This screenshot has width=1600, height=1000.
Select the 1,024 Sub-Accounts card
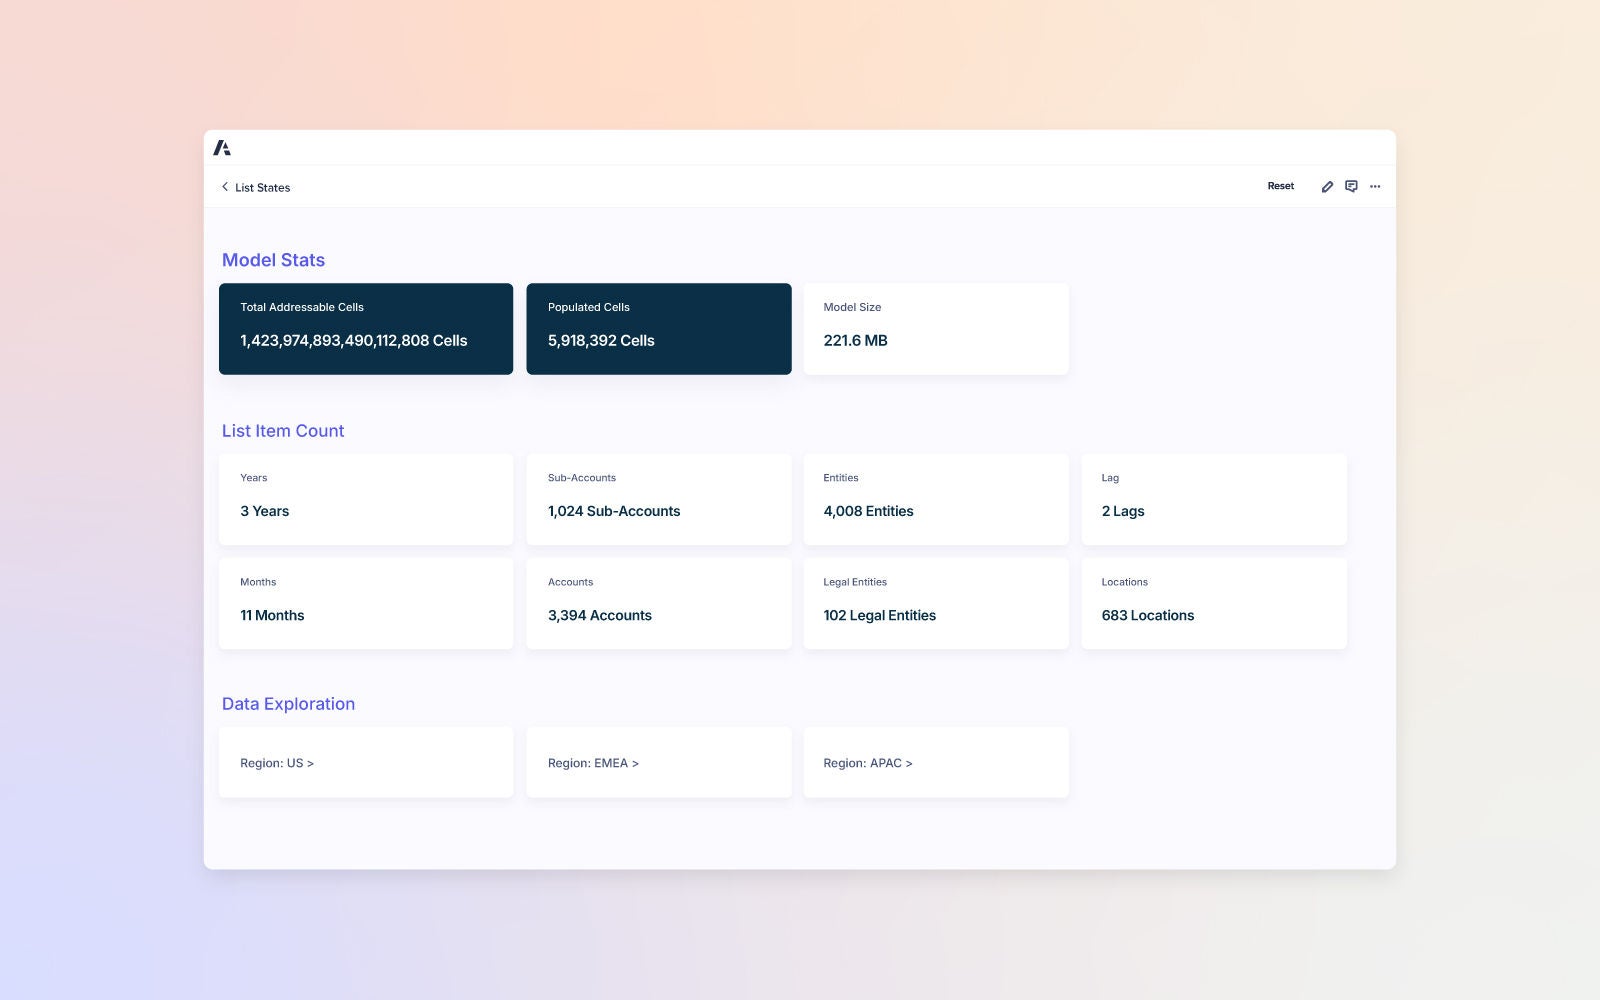(658, 498)
